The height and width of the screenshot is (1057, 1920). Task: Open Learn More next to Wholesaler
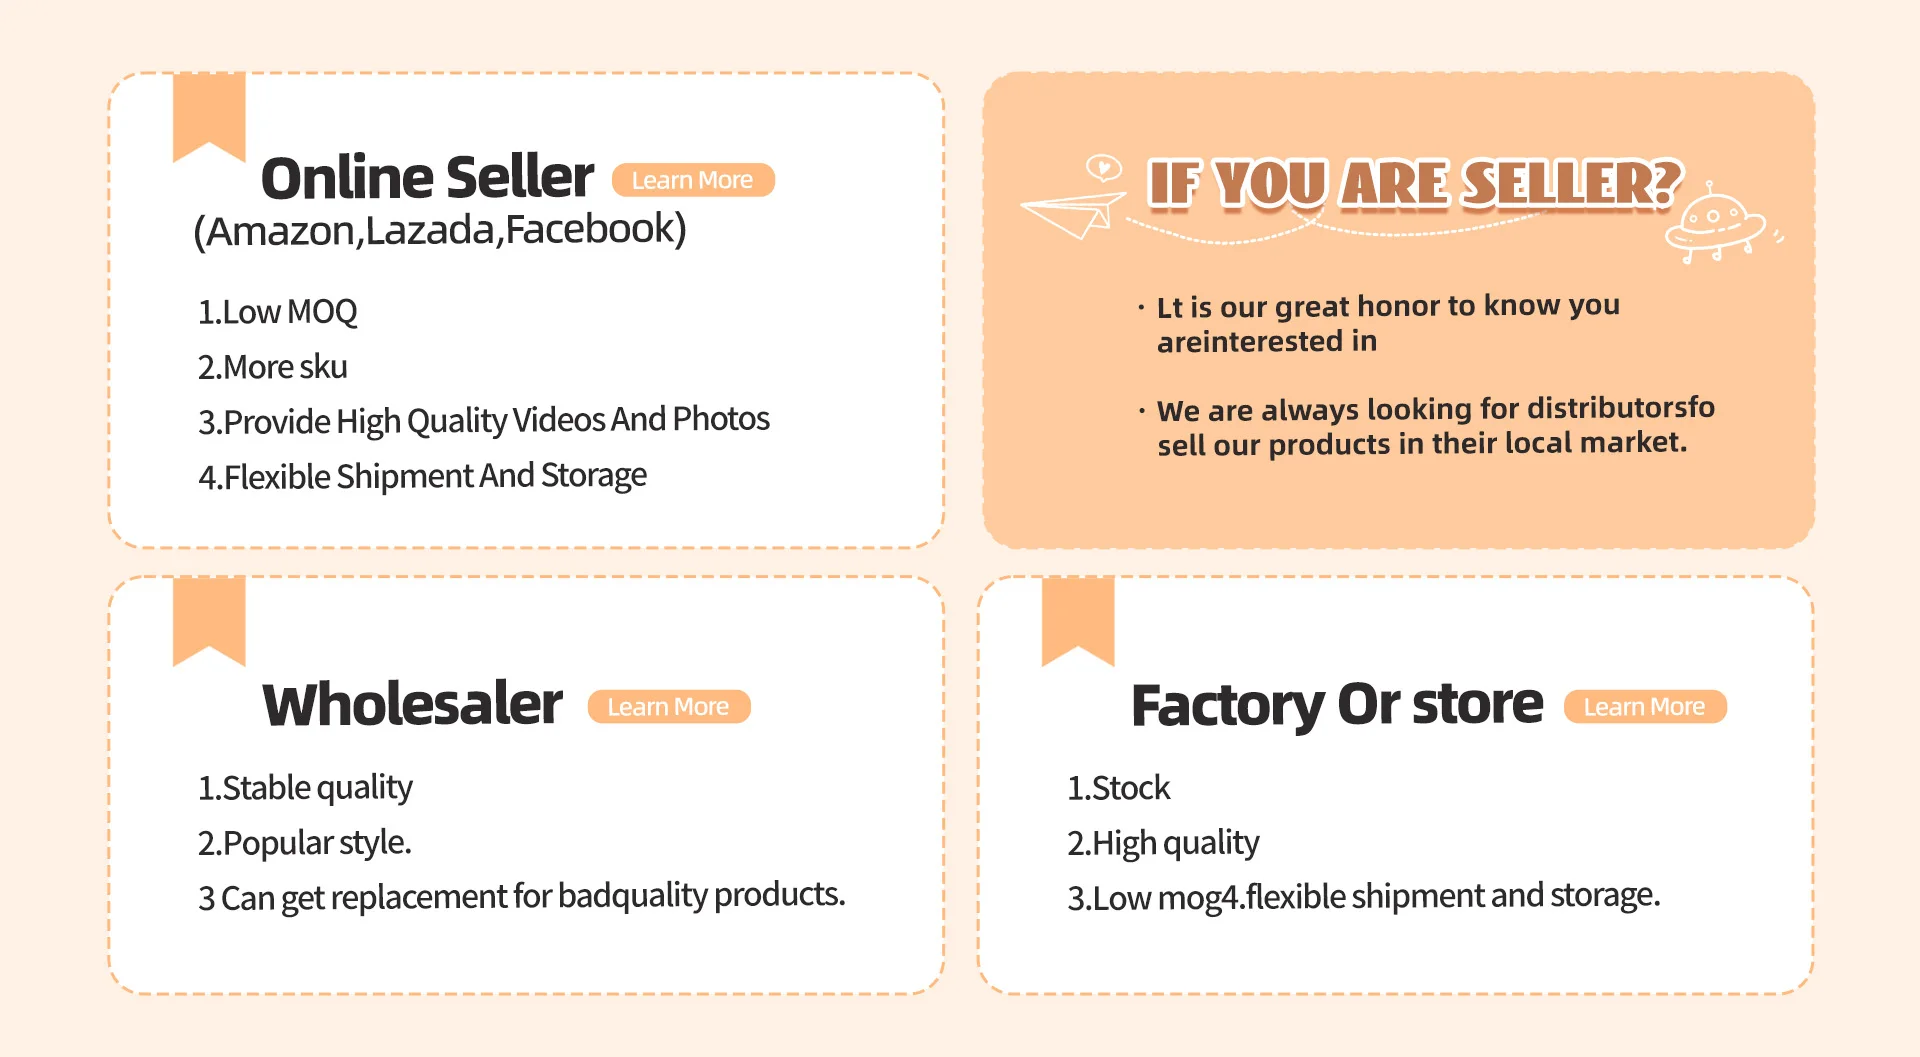(668, 707)
